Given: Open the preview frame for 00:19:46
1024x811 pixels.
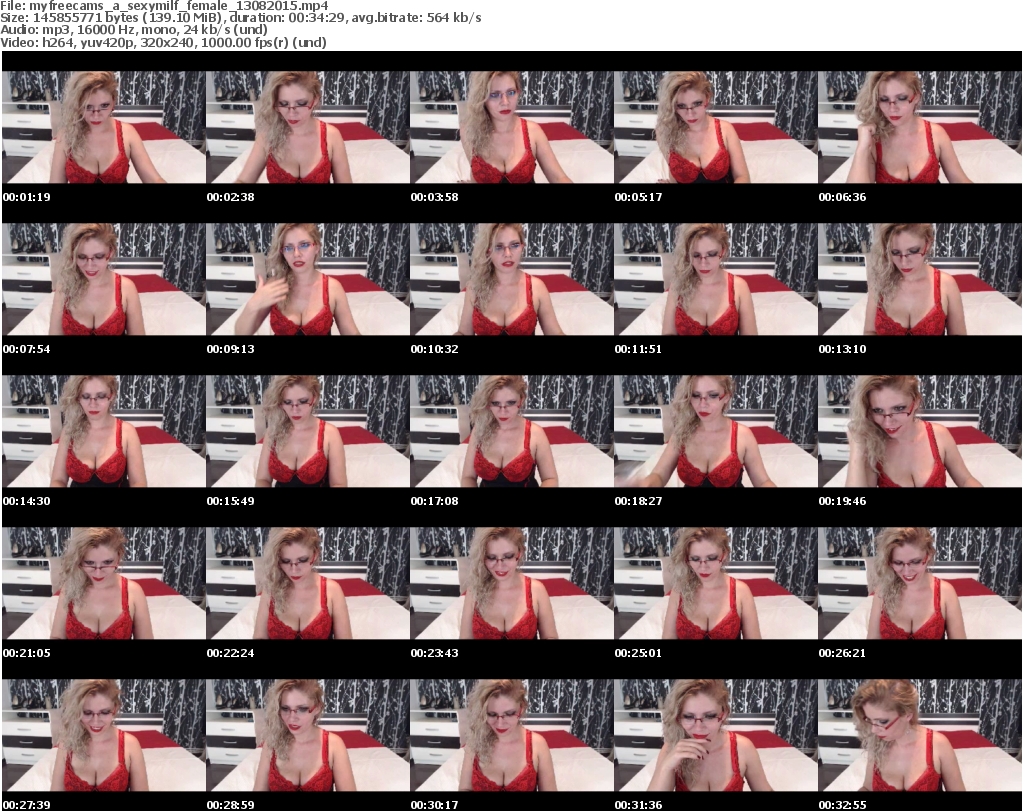Looking at the screenshot, I should tap(920, 432).
